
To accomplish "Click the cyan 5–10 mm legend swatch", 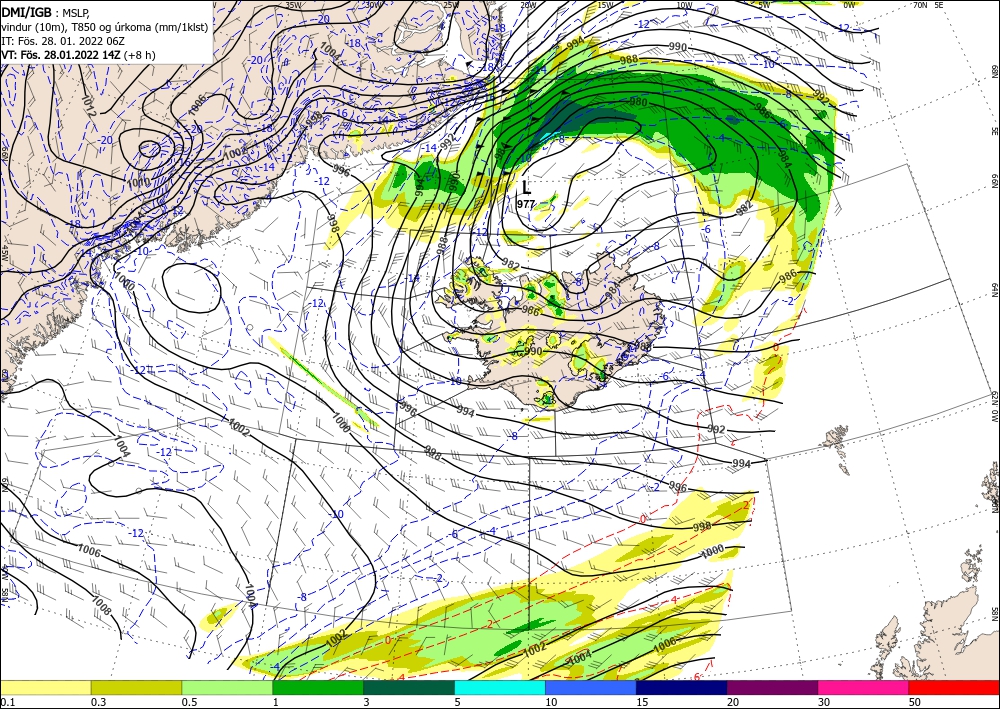I will coord(499,687).
